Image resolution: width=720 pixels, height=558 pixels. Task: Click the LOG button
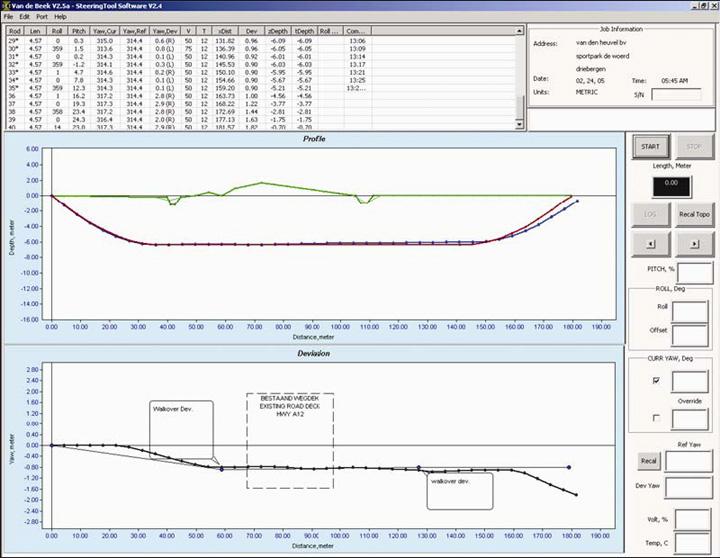pyautogui.click(x=651, y=213)
